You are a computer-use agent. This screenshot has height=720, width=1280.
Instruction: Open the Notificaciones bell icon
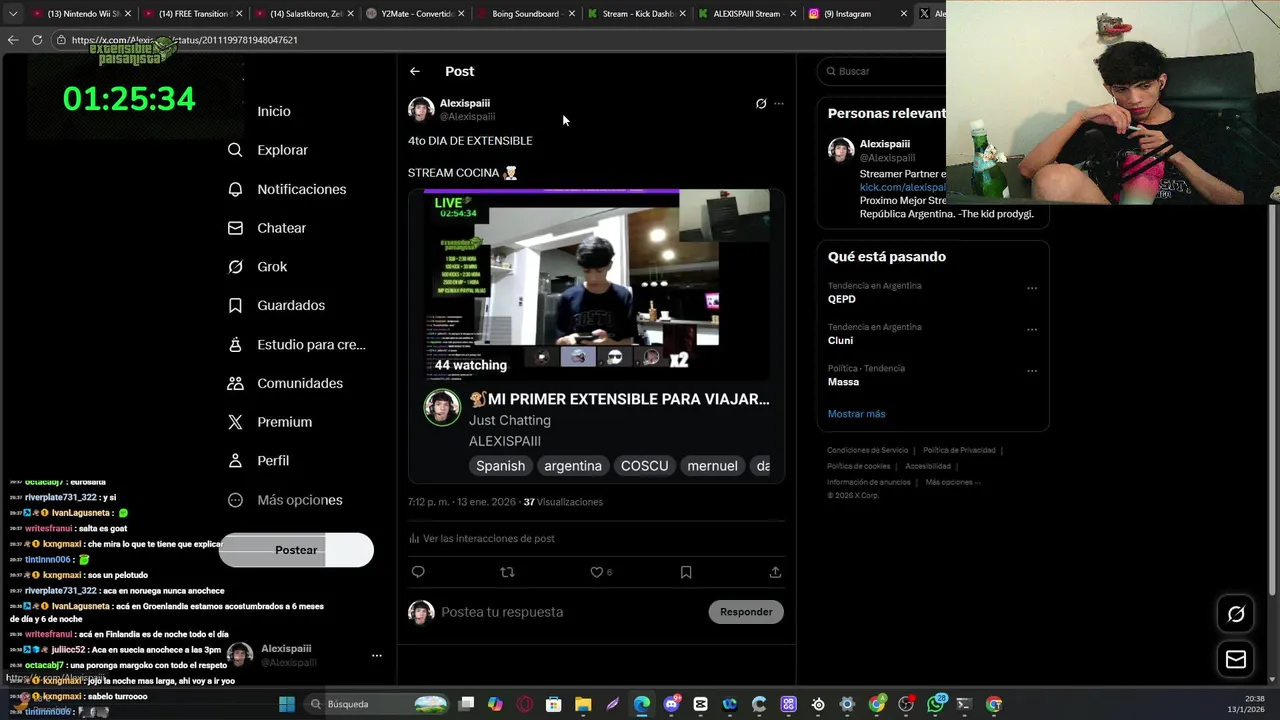coord(235,189)
